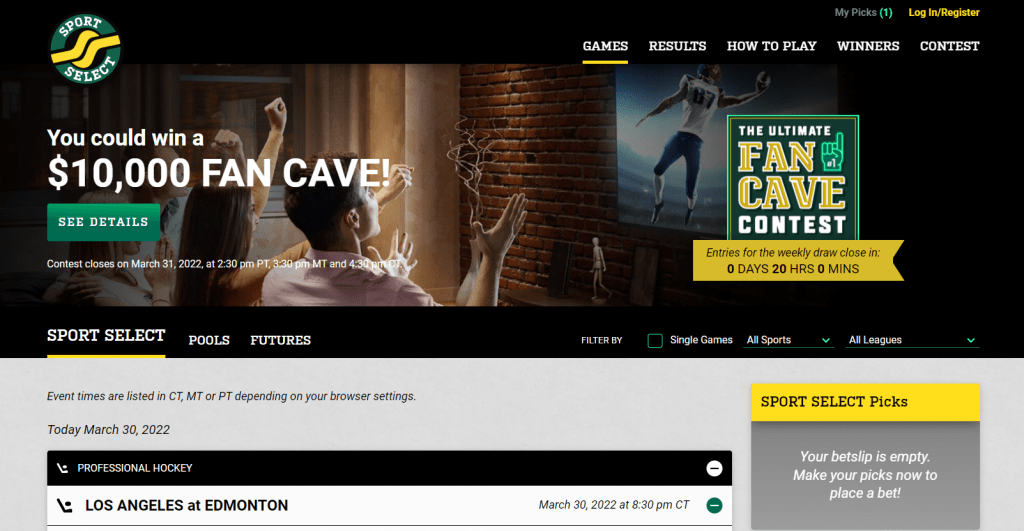Click the hockey icon beside Professional Hockey

63,468
